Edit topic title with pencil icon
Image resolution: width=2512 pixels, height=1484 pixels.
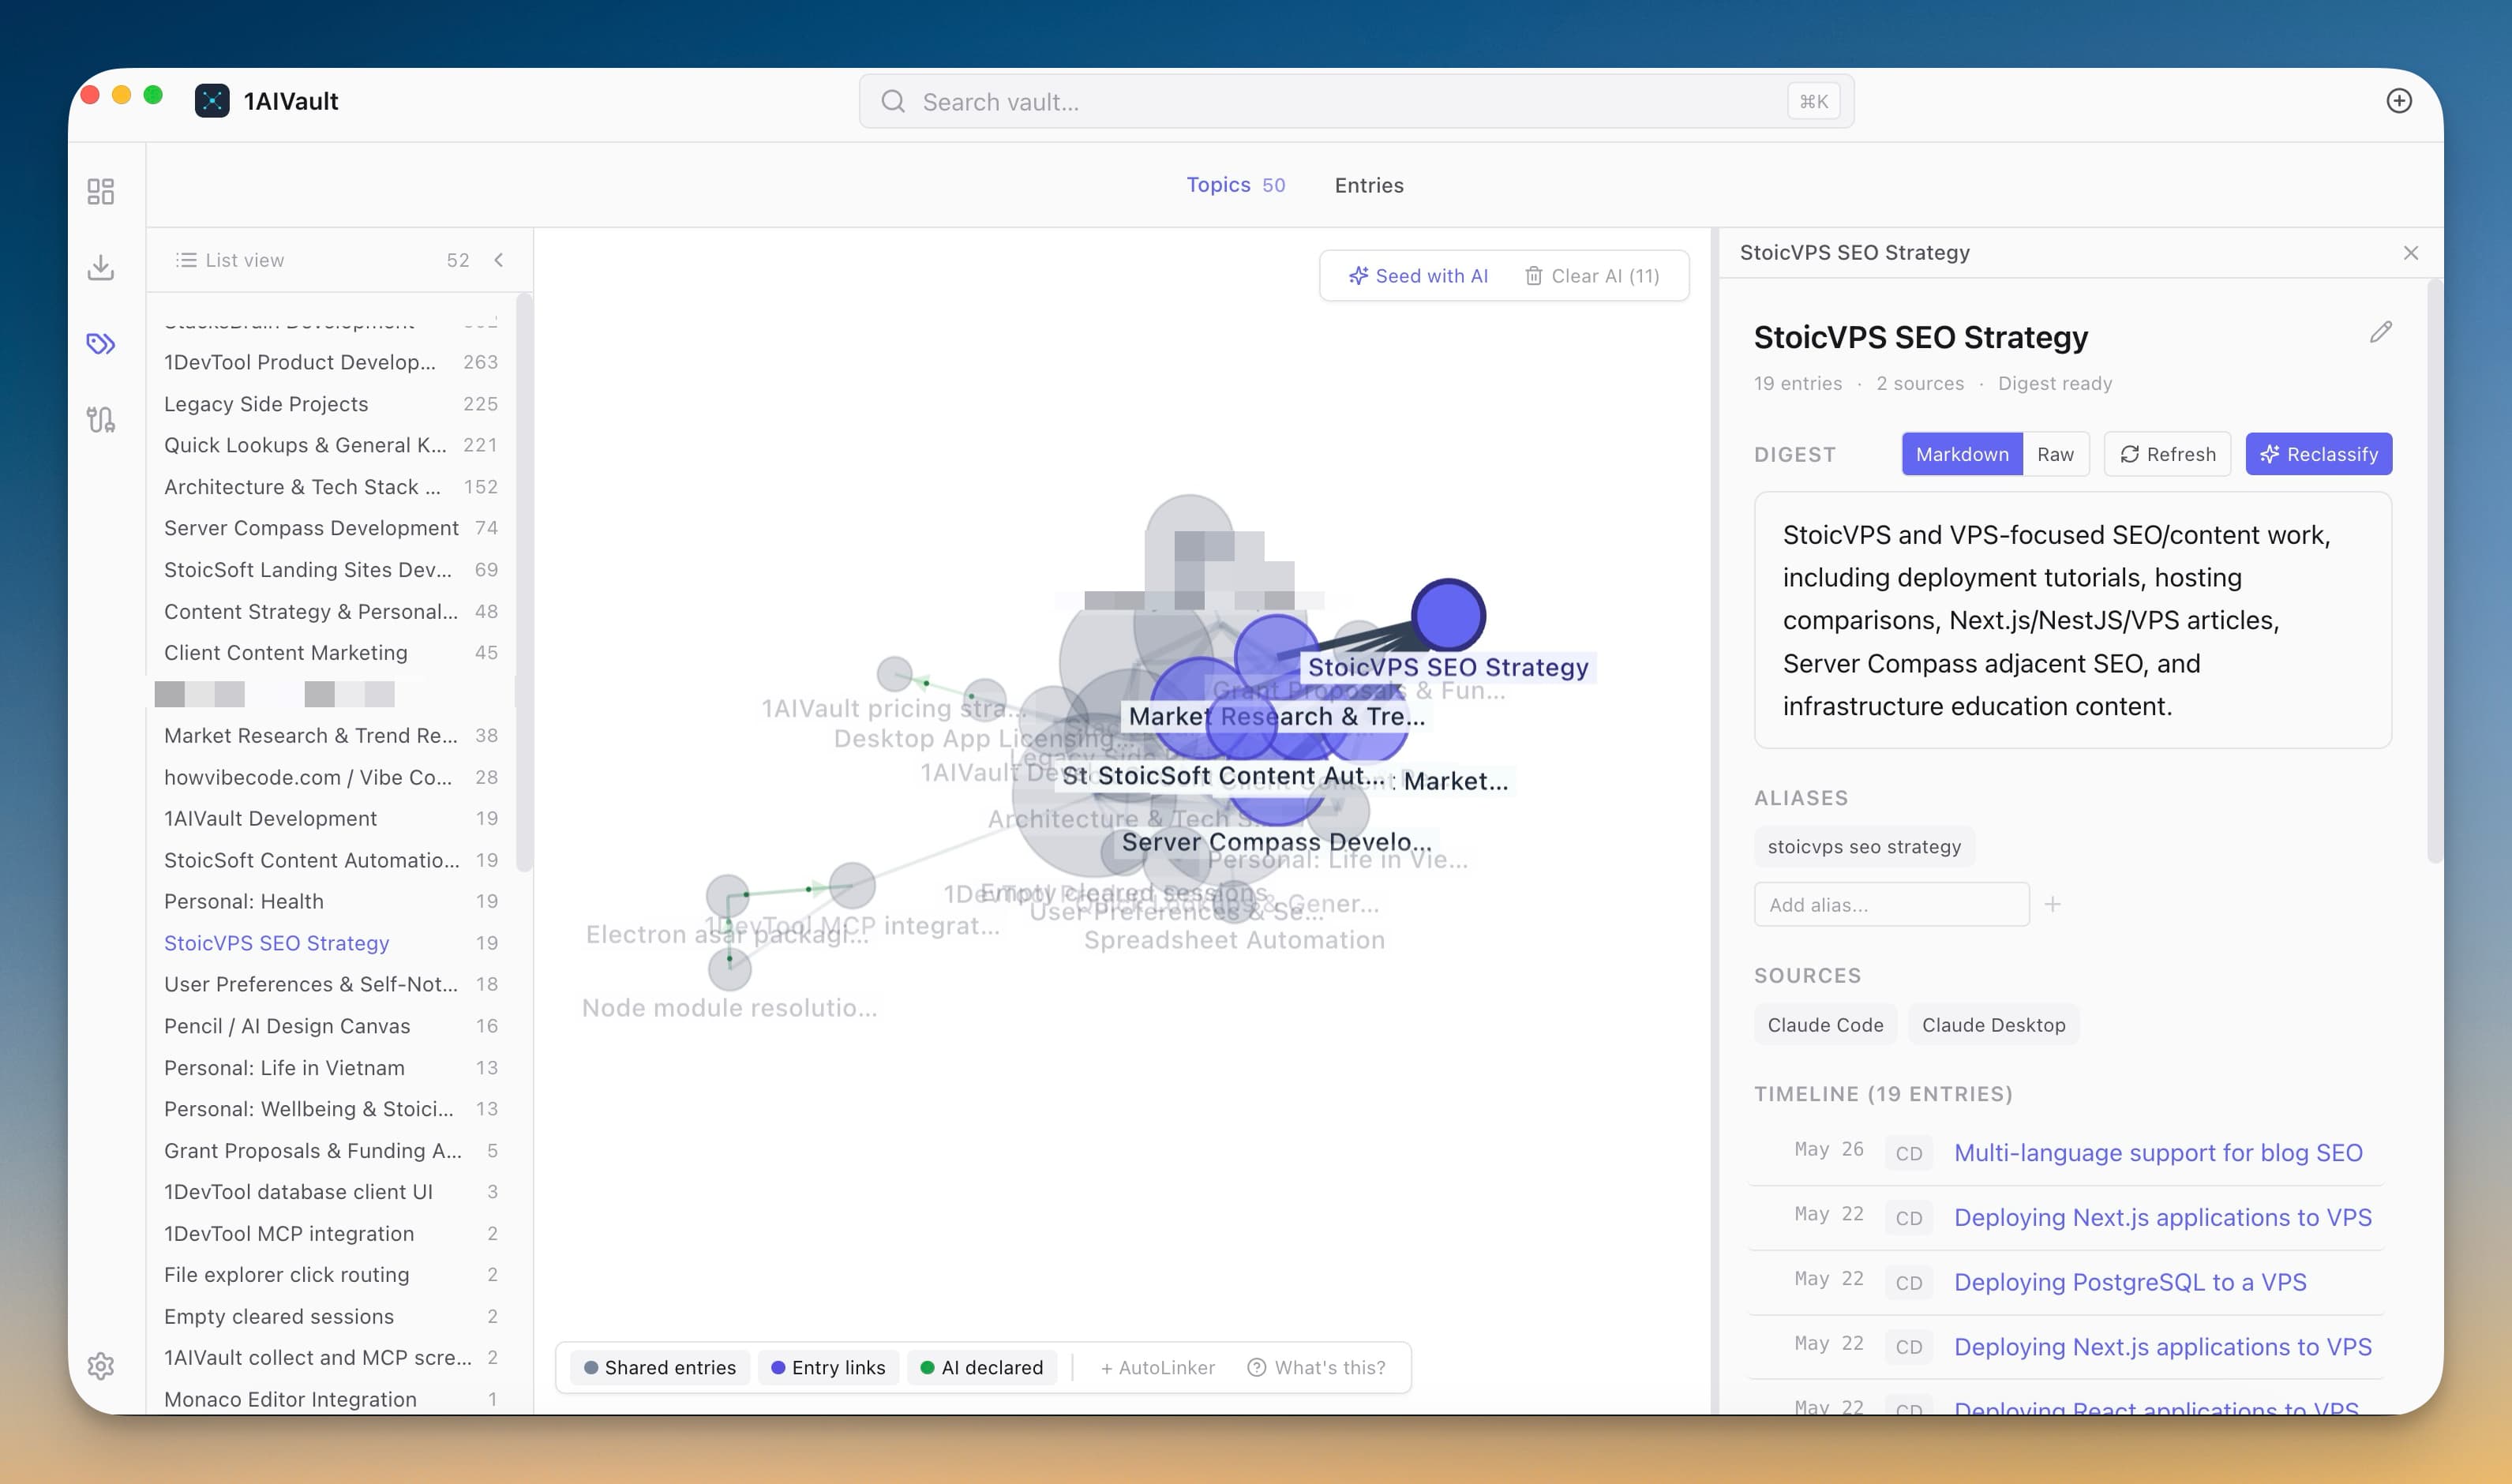2381,333
